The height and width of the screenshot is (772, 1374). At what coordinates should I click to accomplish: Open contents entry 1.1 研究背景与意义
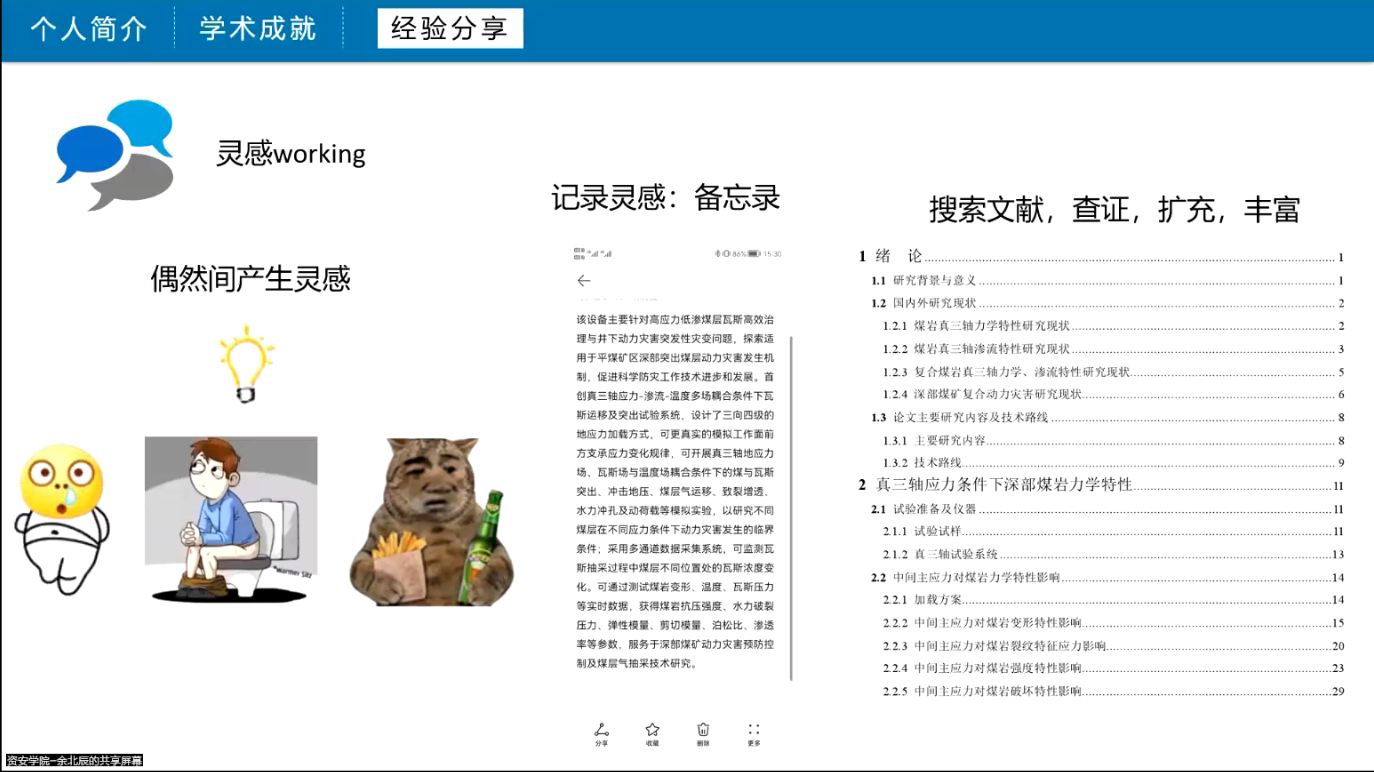1108,281
